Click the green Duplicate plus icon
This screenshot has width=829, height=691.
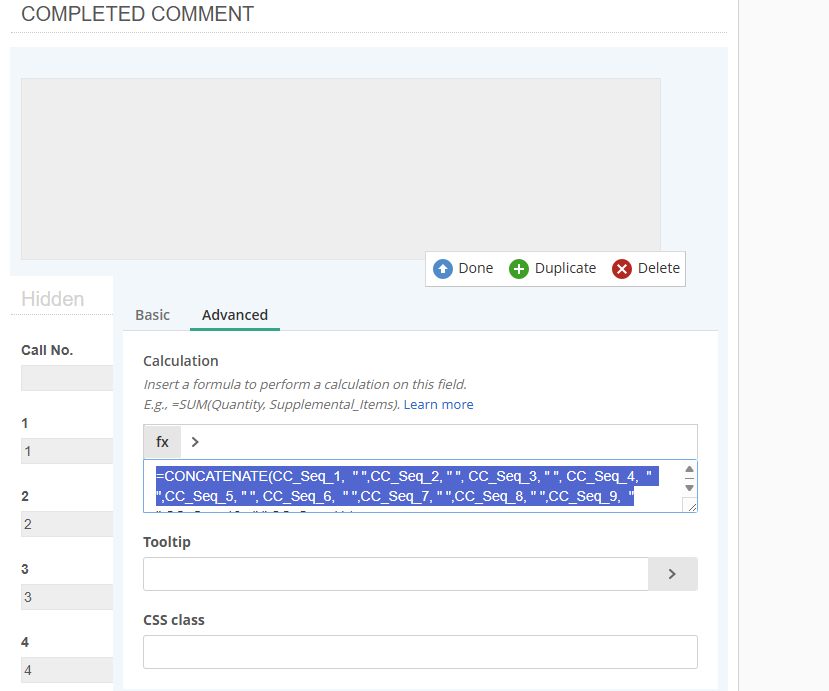pyautogui.click(x=519, y=269)
